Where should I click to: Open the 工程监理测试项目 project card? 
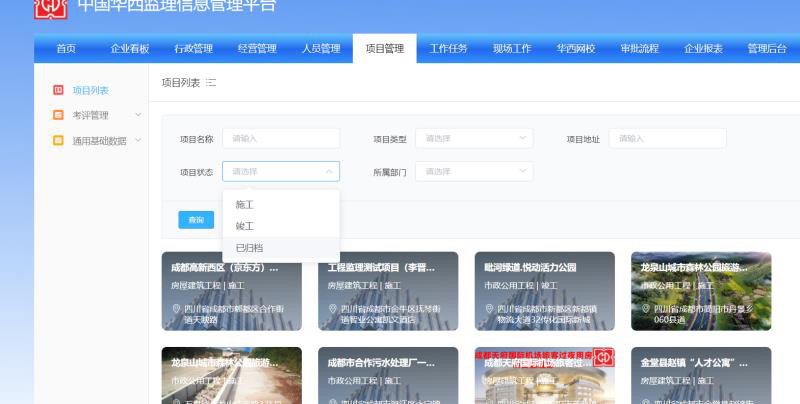point(388,291)
